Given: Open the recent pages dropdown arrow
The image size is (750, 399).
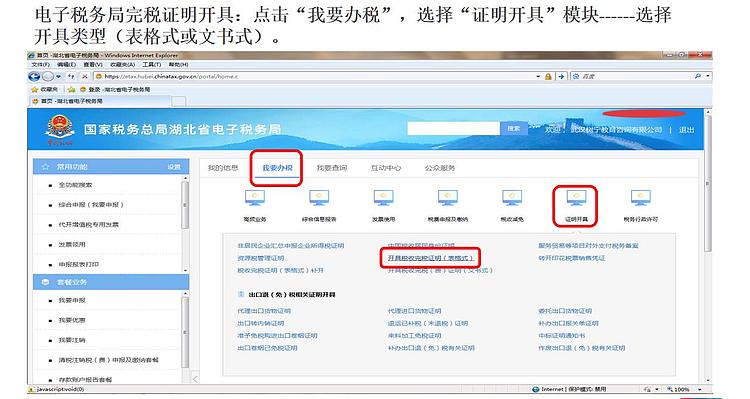Looking at the screenshot, I should [x=59, y=76].
